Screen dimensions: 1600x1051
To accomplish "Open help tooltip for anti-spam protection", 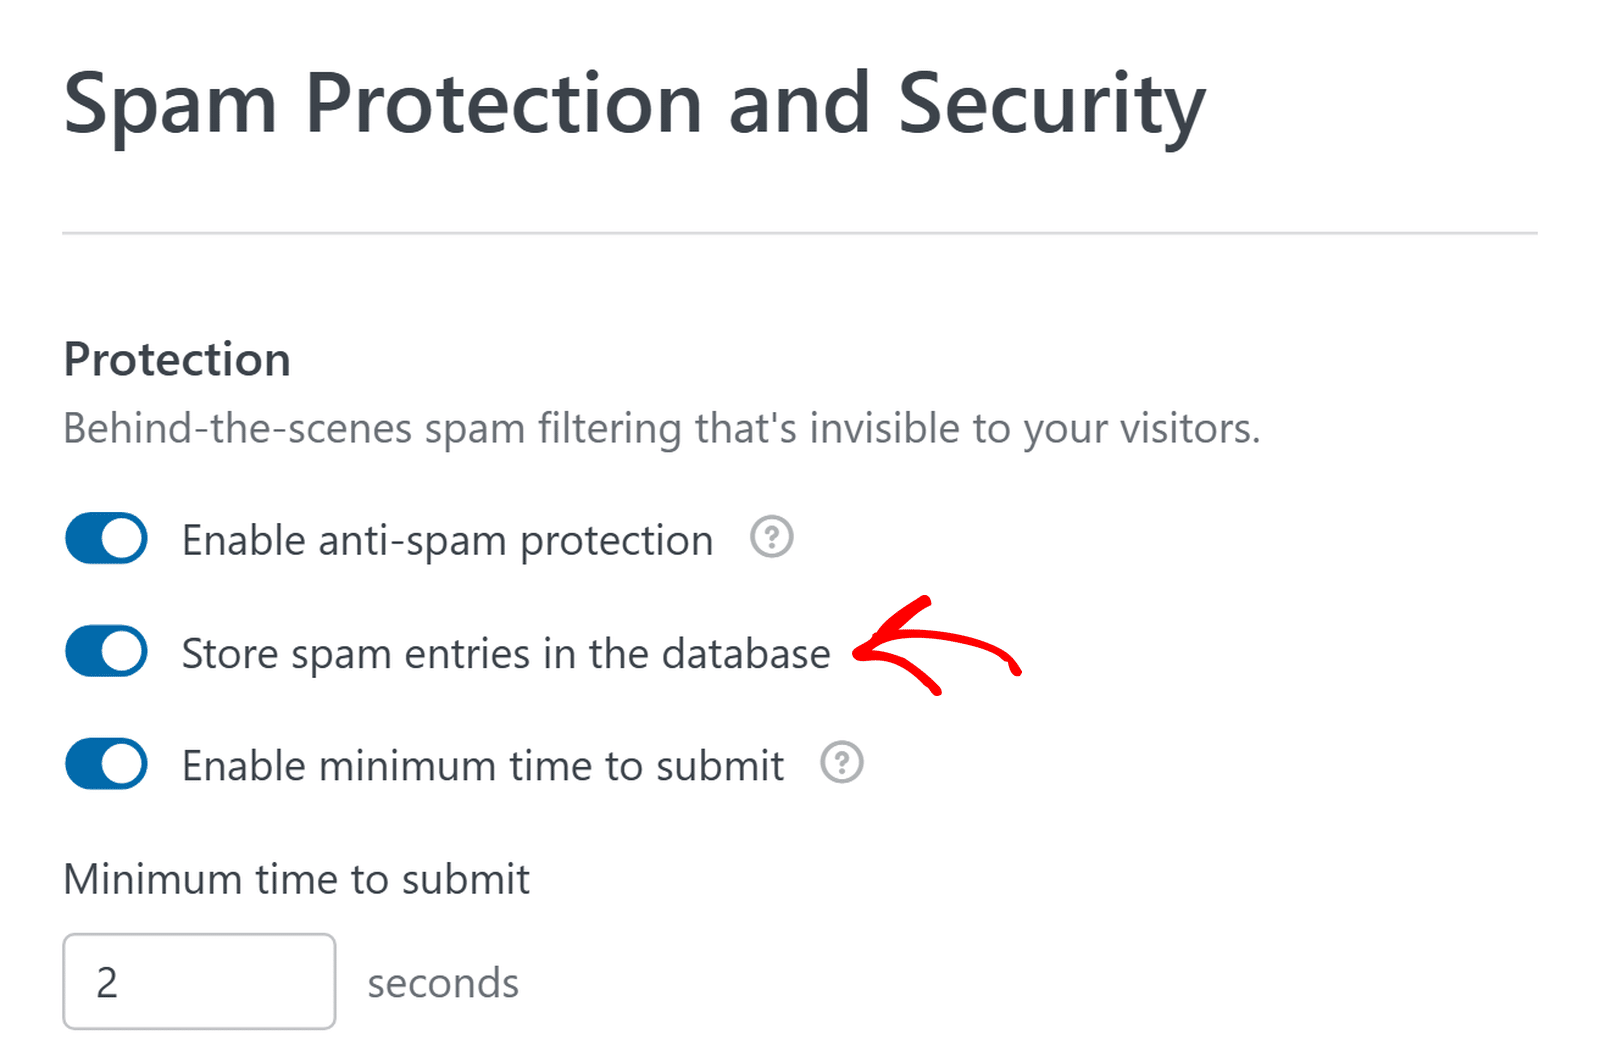I will [772, 537].
